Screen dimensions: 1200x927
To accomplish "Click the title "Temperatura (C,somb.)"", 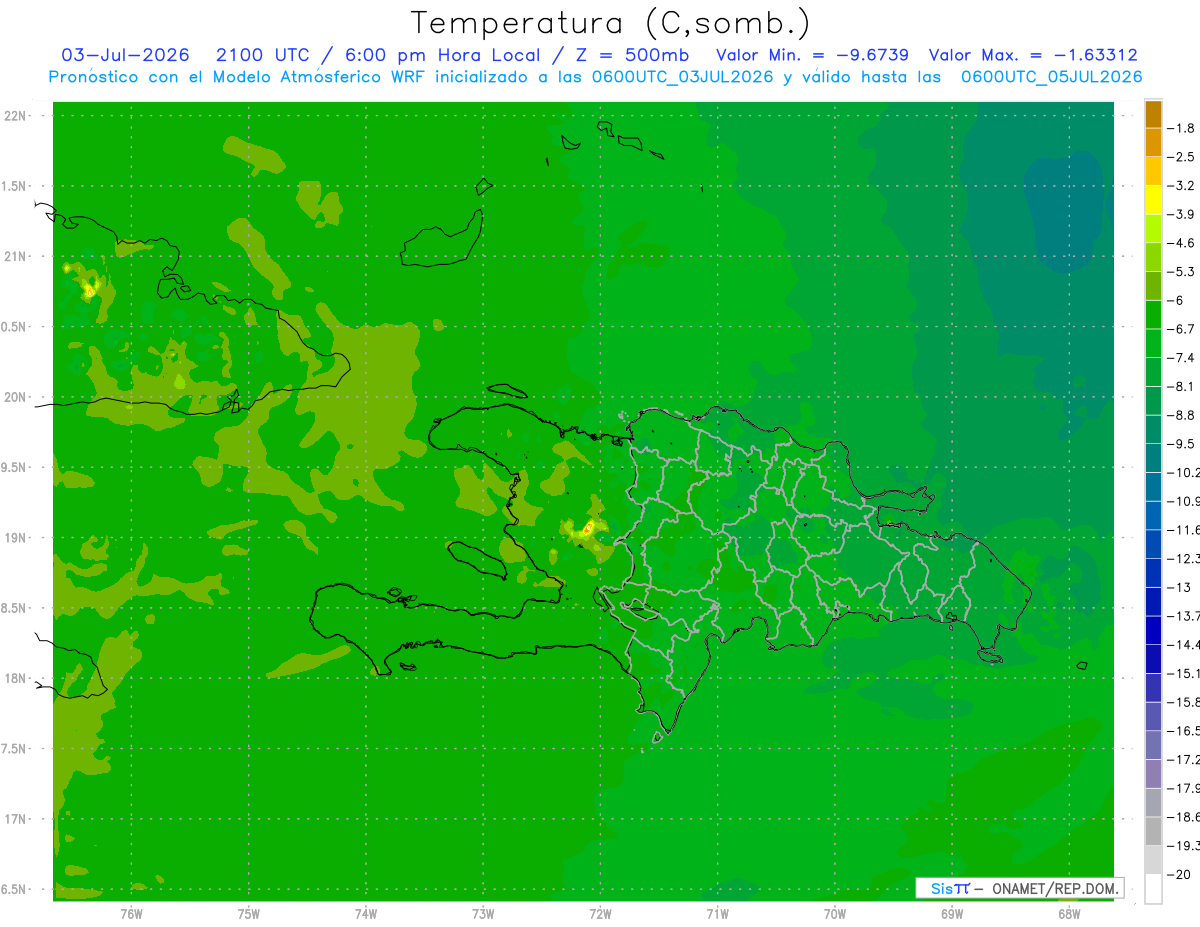I will (x=611, y=23).
